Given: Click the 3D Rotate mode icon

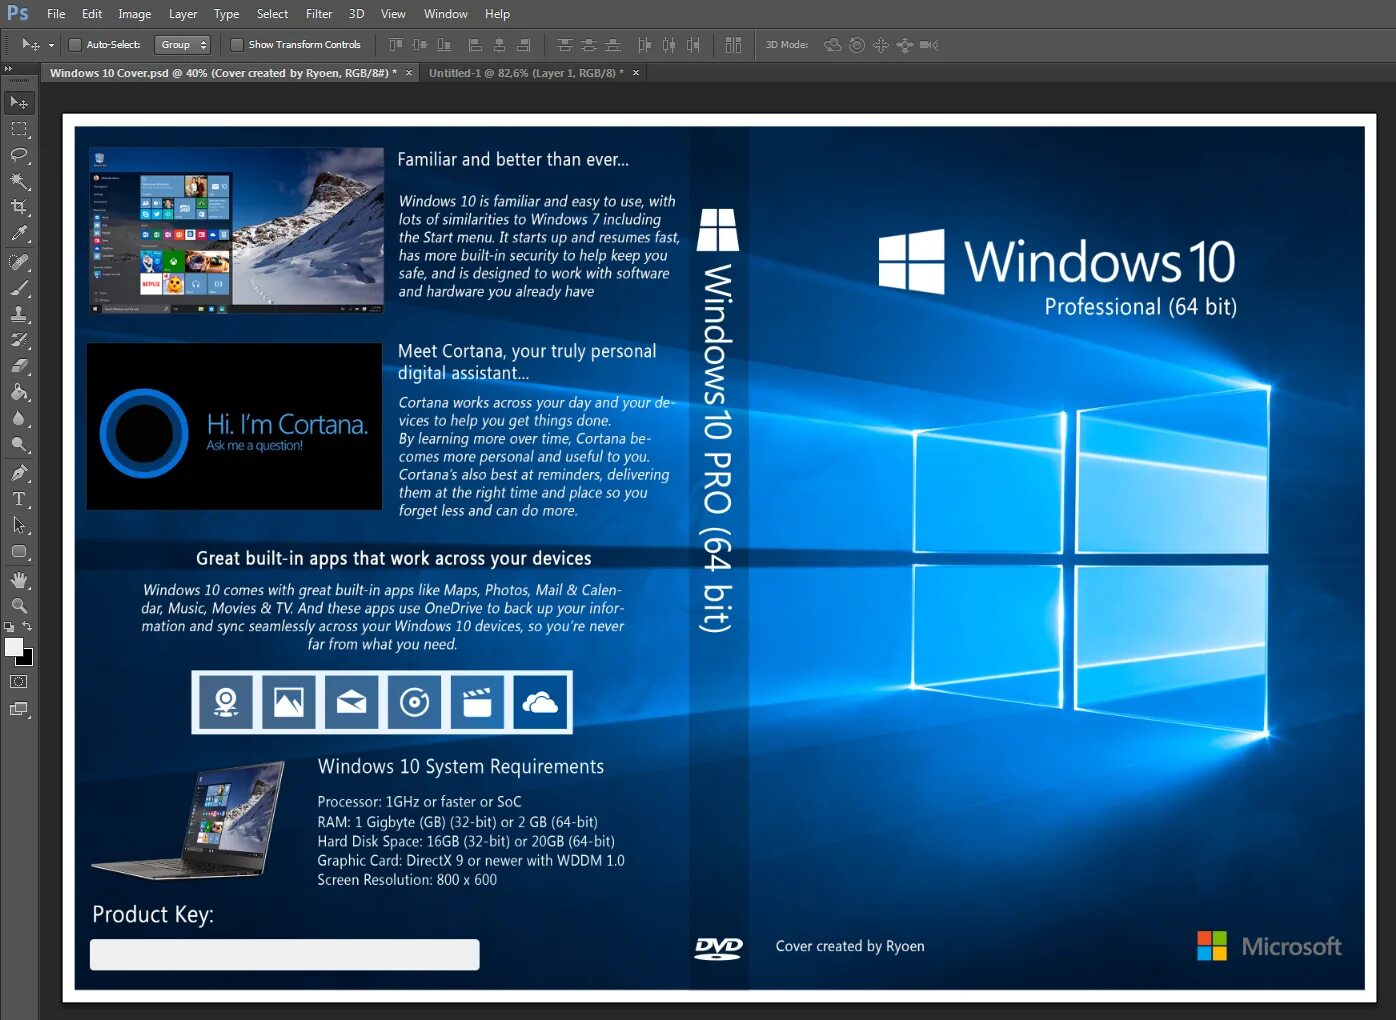Looking at the screenshot, I should click(x=832, y=45).
